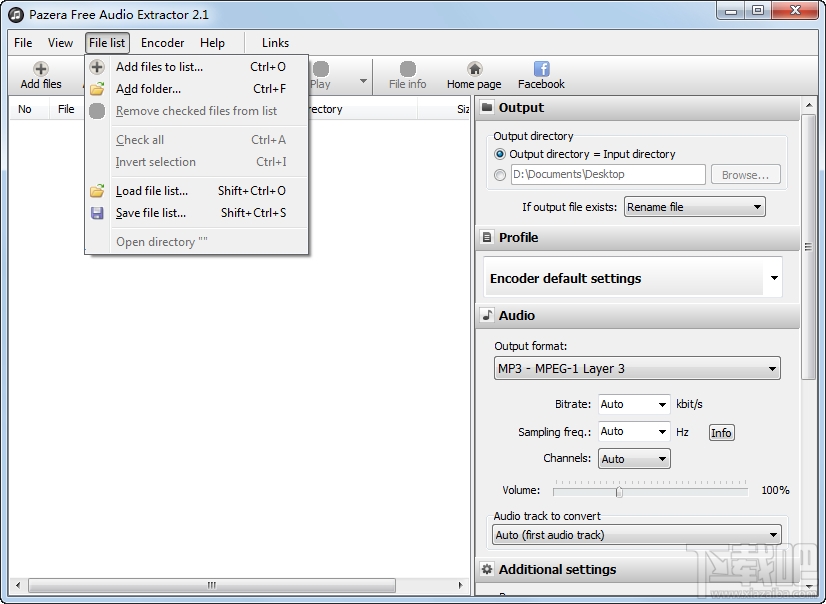The width and height of the screenshot is (826, 604).
Task: Open the Output format dropdown
Action: [x=636, y=368]
